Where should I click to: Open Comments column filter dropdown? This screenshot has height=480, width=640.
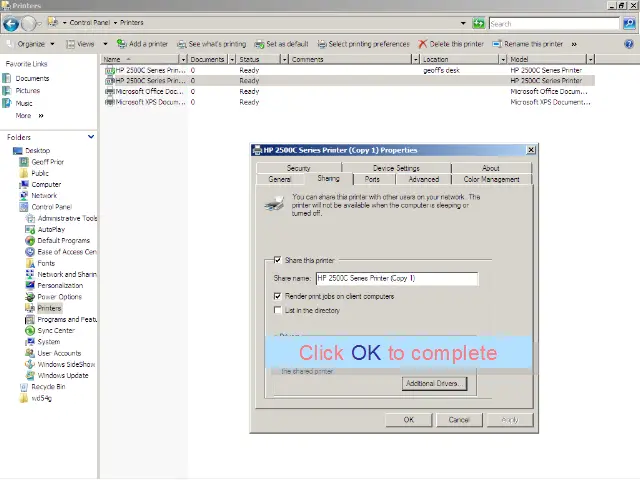416,60
